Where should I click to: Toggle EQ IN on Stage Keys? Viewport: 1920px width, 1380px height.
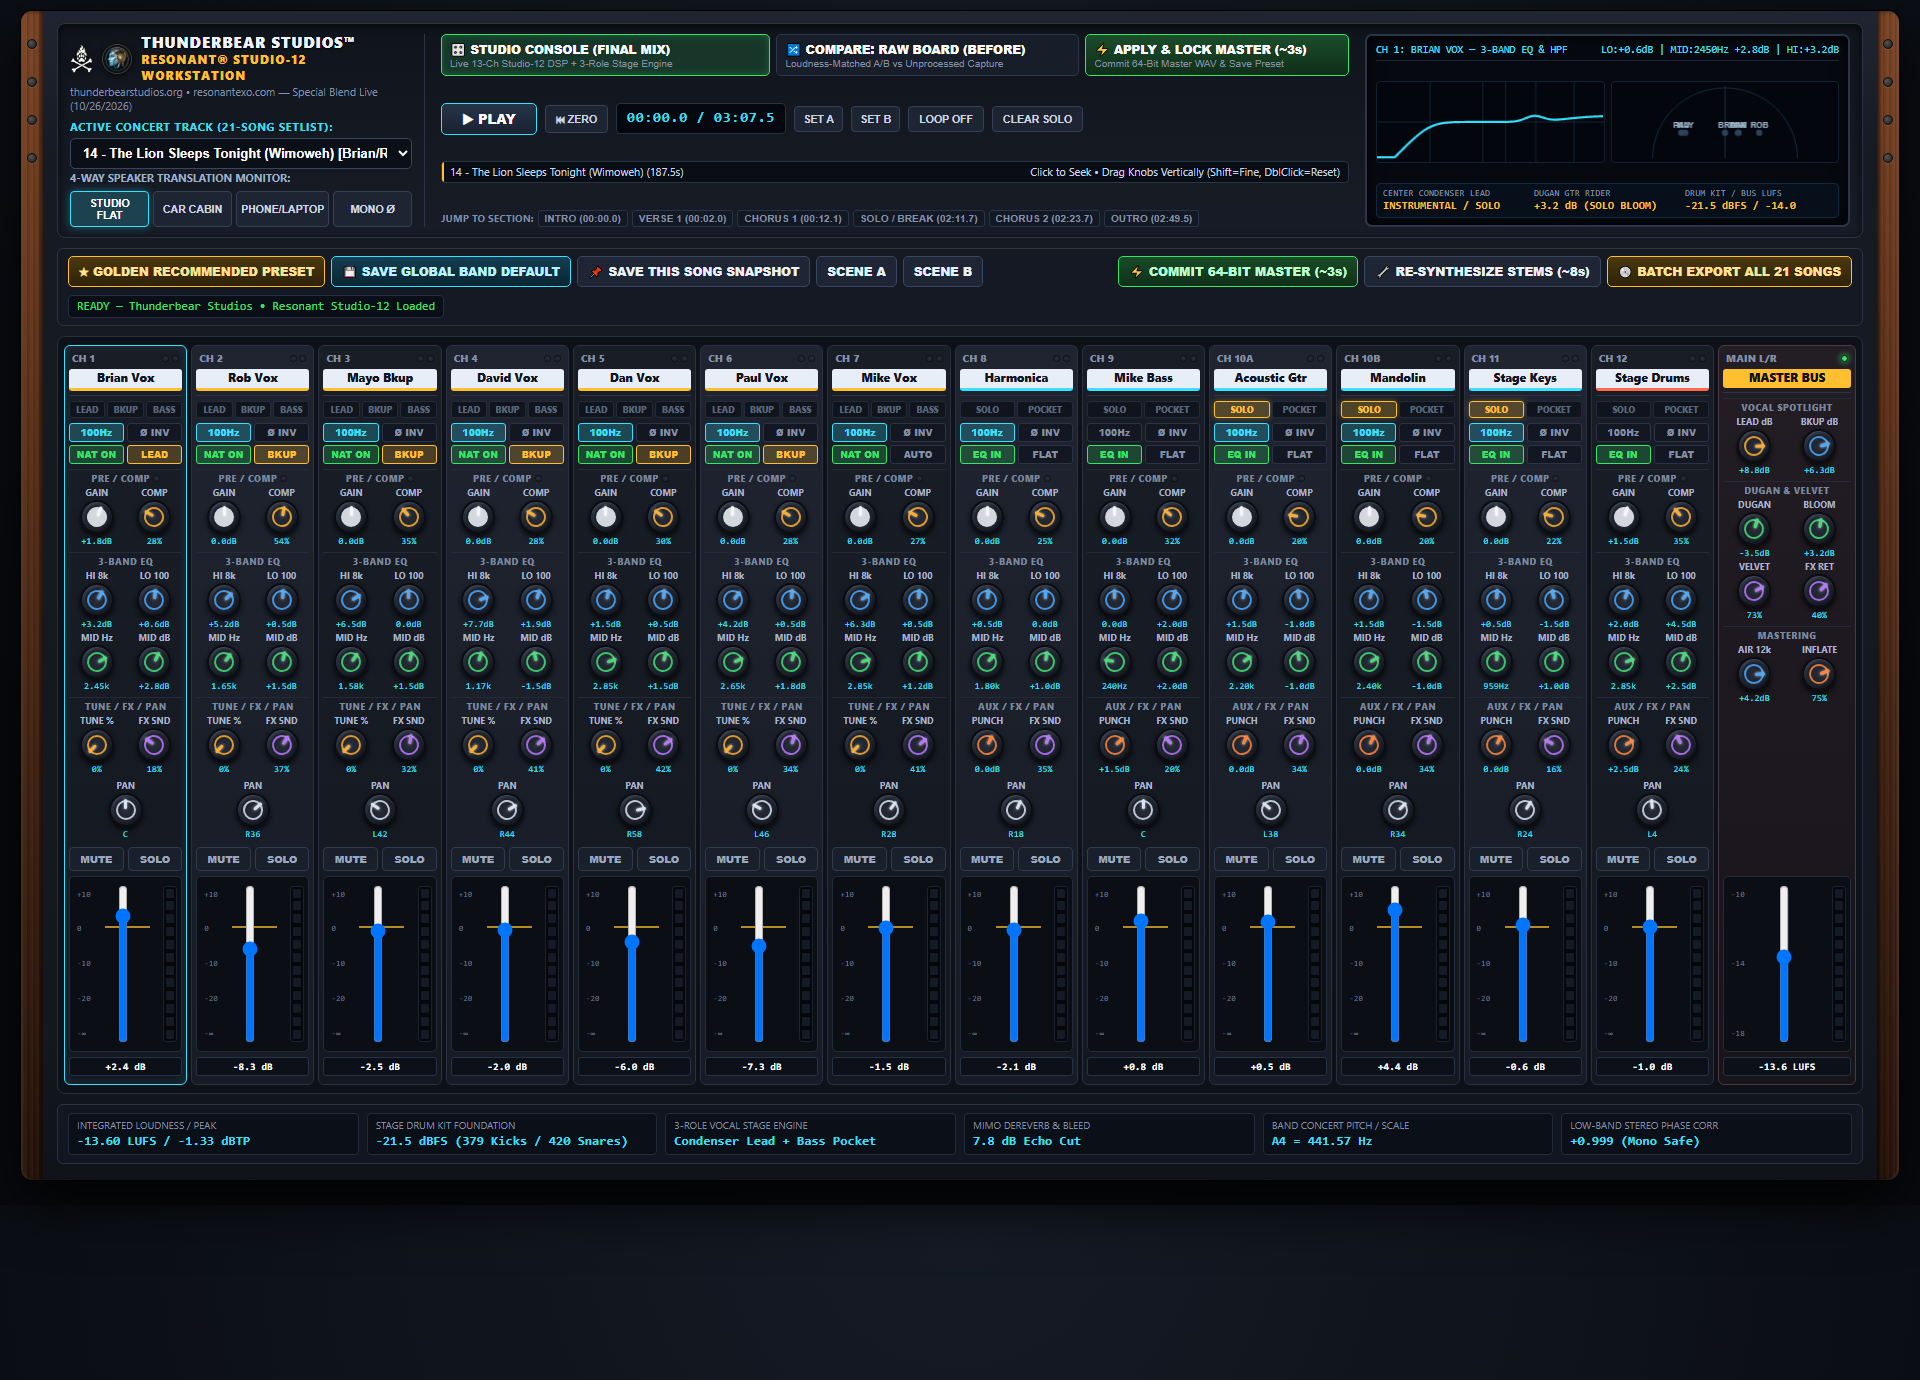pos(1496,455)
